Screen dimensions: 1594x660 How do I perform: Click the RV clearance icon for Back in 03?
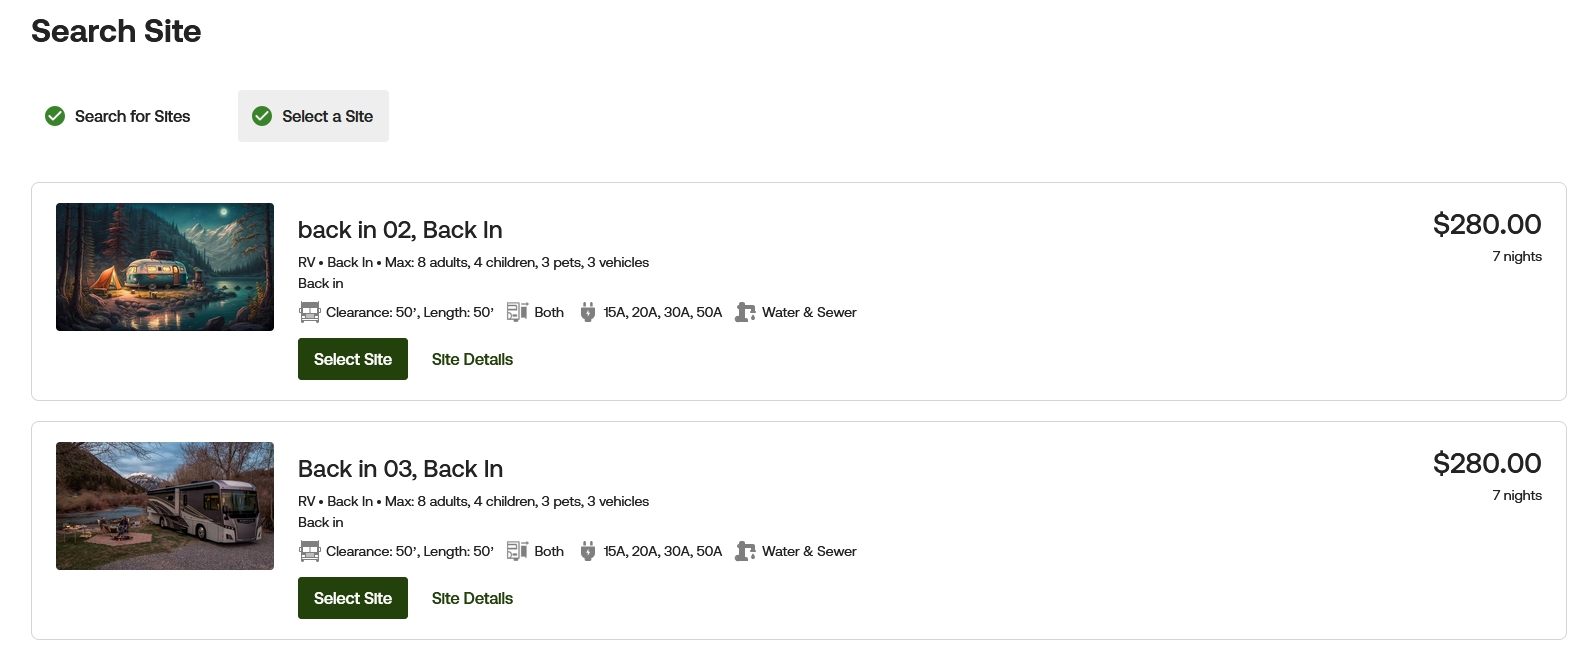point(309,551)
